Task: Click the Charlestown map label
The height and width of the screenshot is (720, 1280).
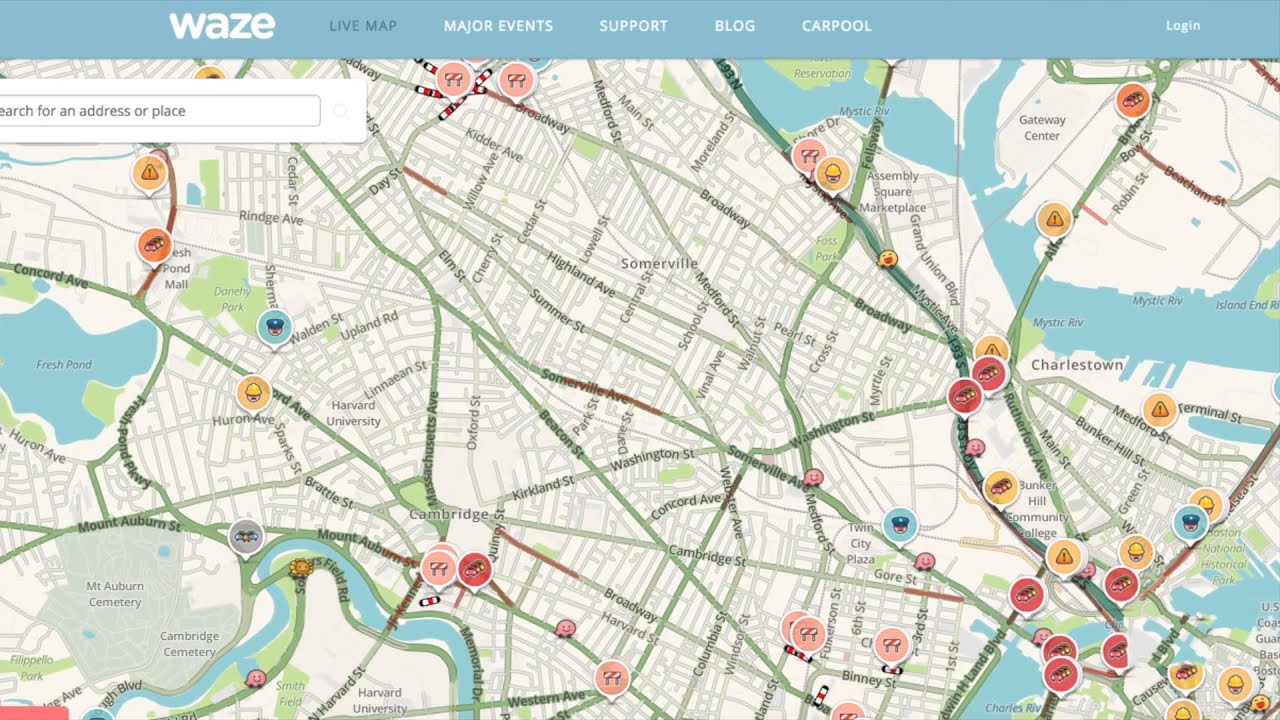Action: tap(1077, 365)
